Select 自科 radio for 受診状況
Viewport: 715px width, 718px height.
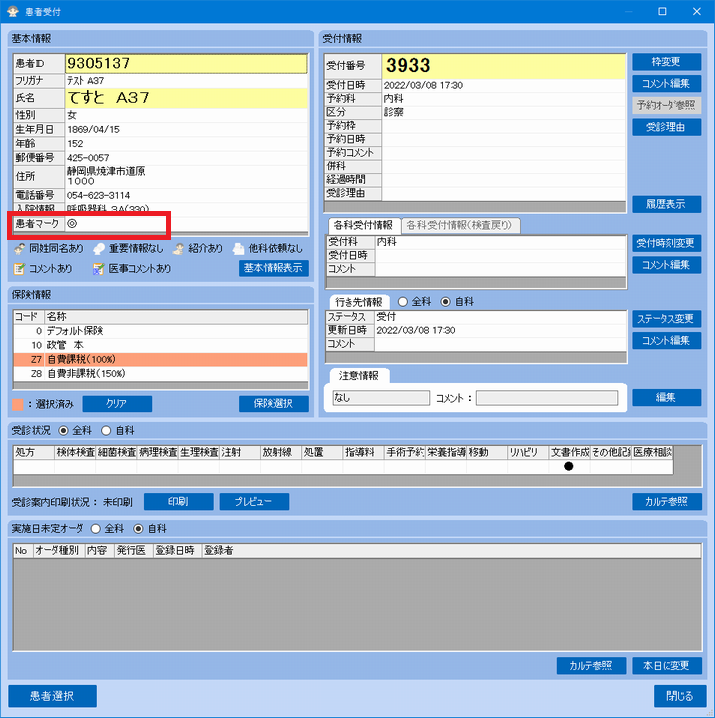(x=106, y=430)
